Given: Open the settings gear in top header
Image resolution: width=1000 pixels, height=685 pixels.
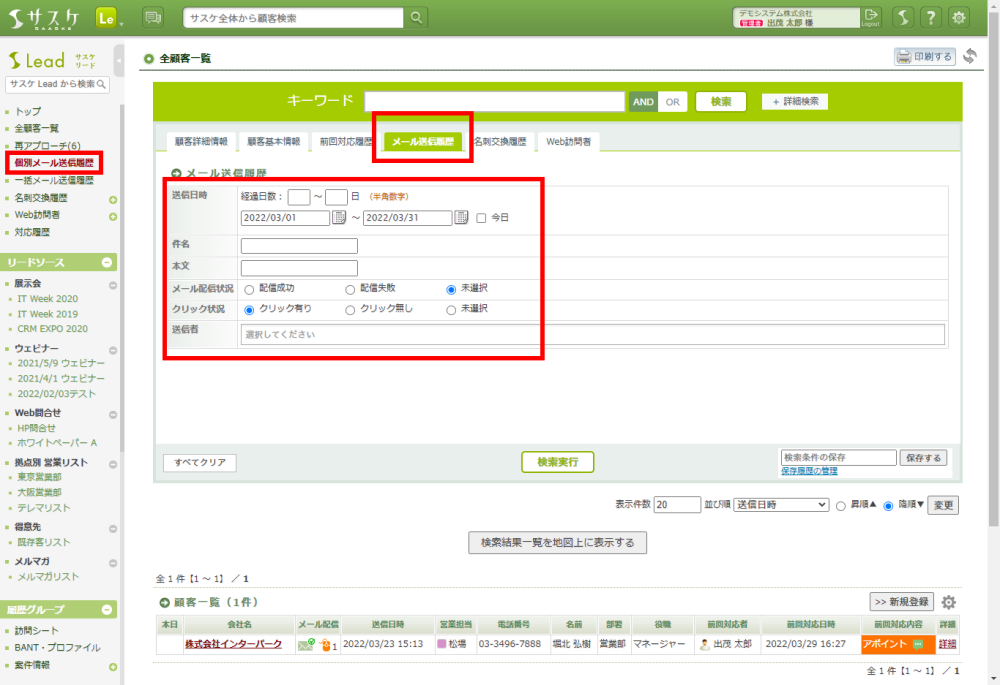Looking at the screenshot, I should (959, 18).
